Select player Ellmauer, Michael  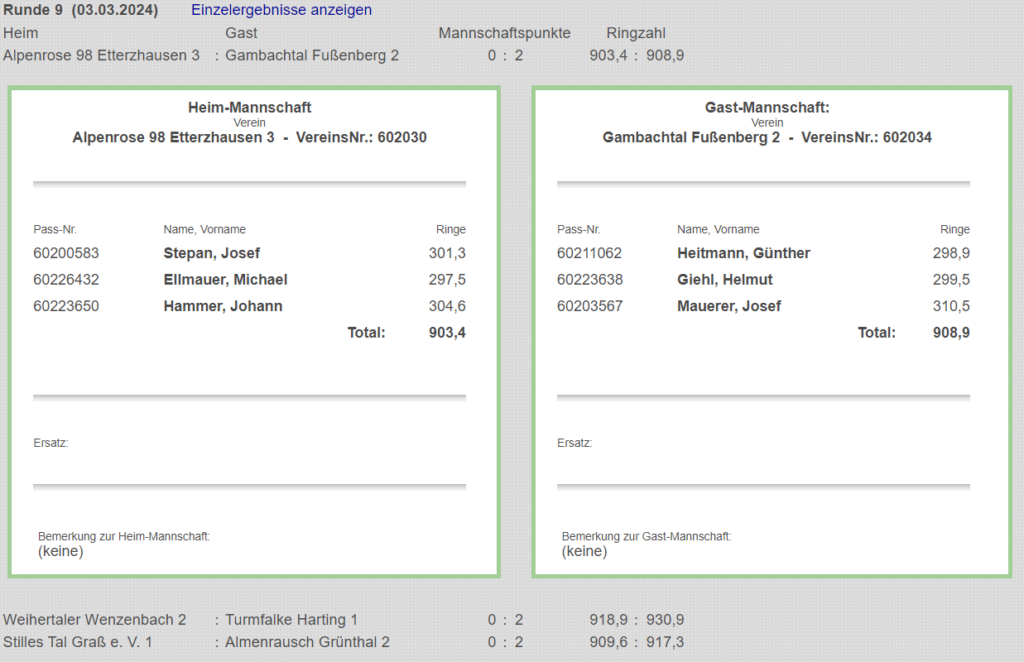click(225, 280)
